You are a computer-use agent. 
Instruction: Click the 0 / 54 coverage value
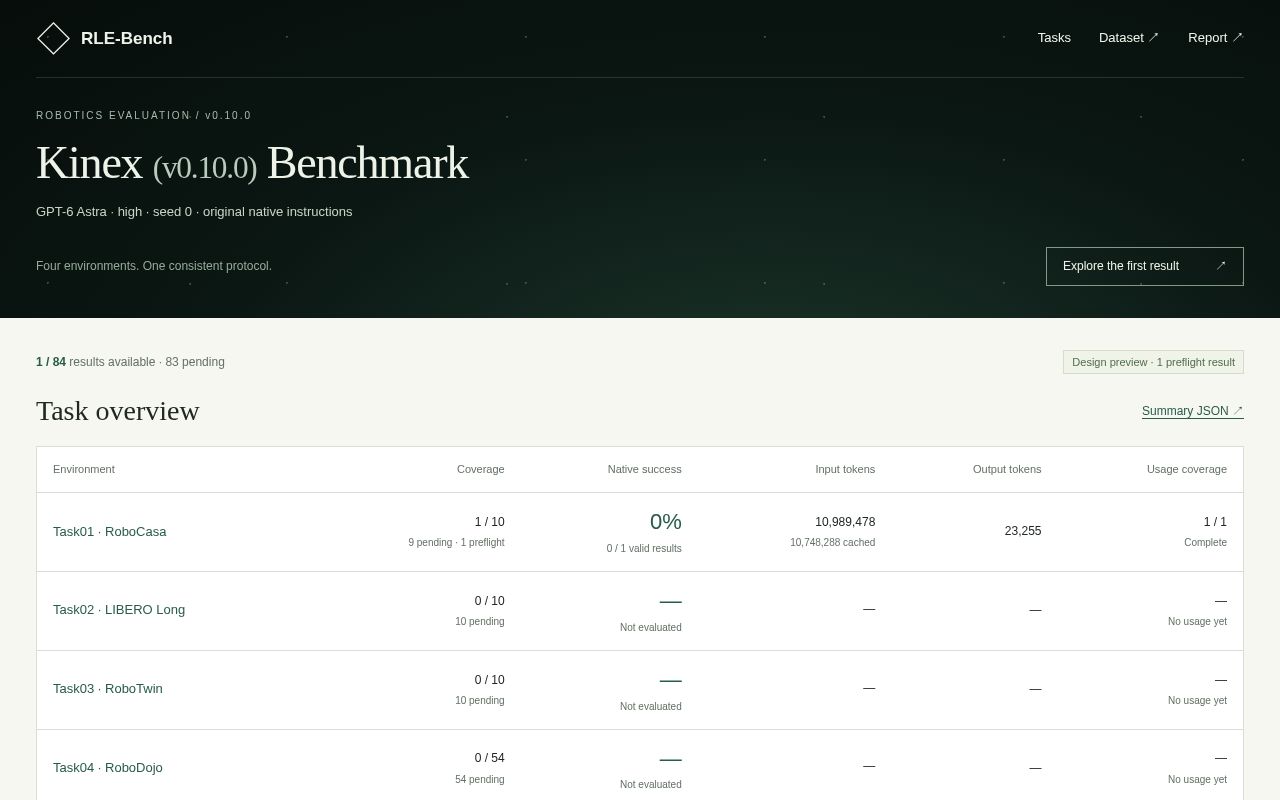point(490,758)
